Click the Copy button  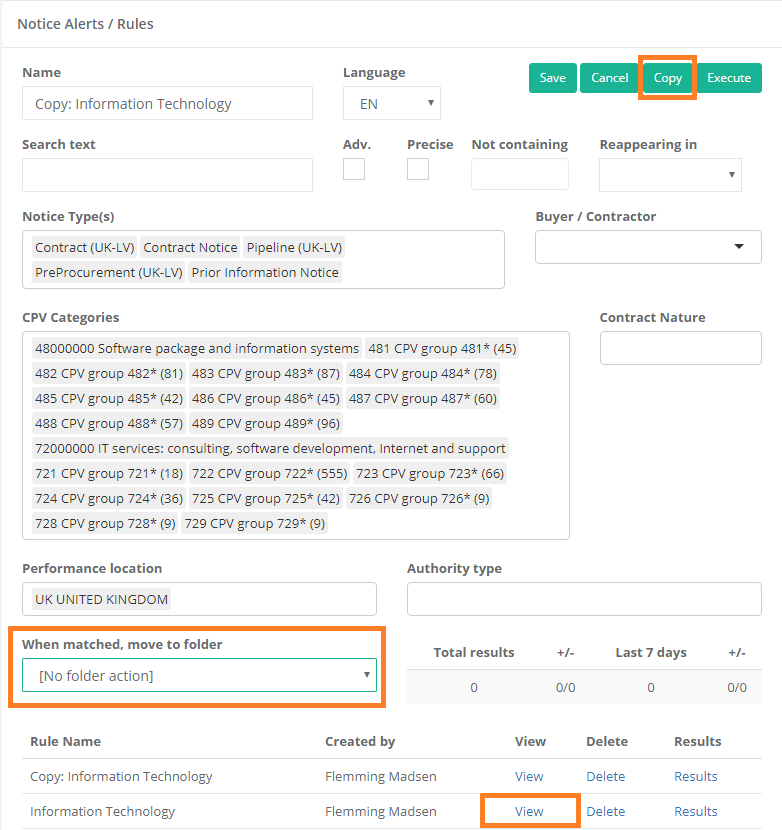pyautogui.click(x=667, y=78)
